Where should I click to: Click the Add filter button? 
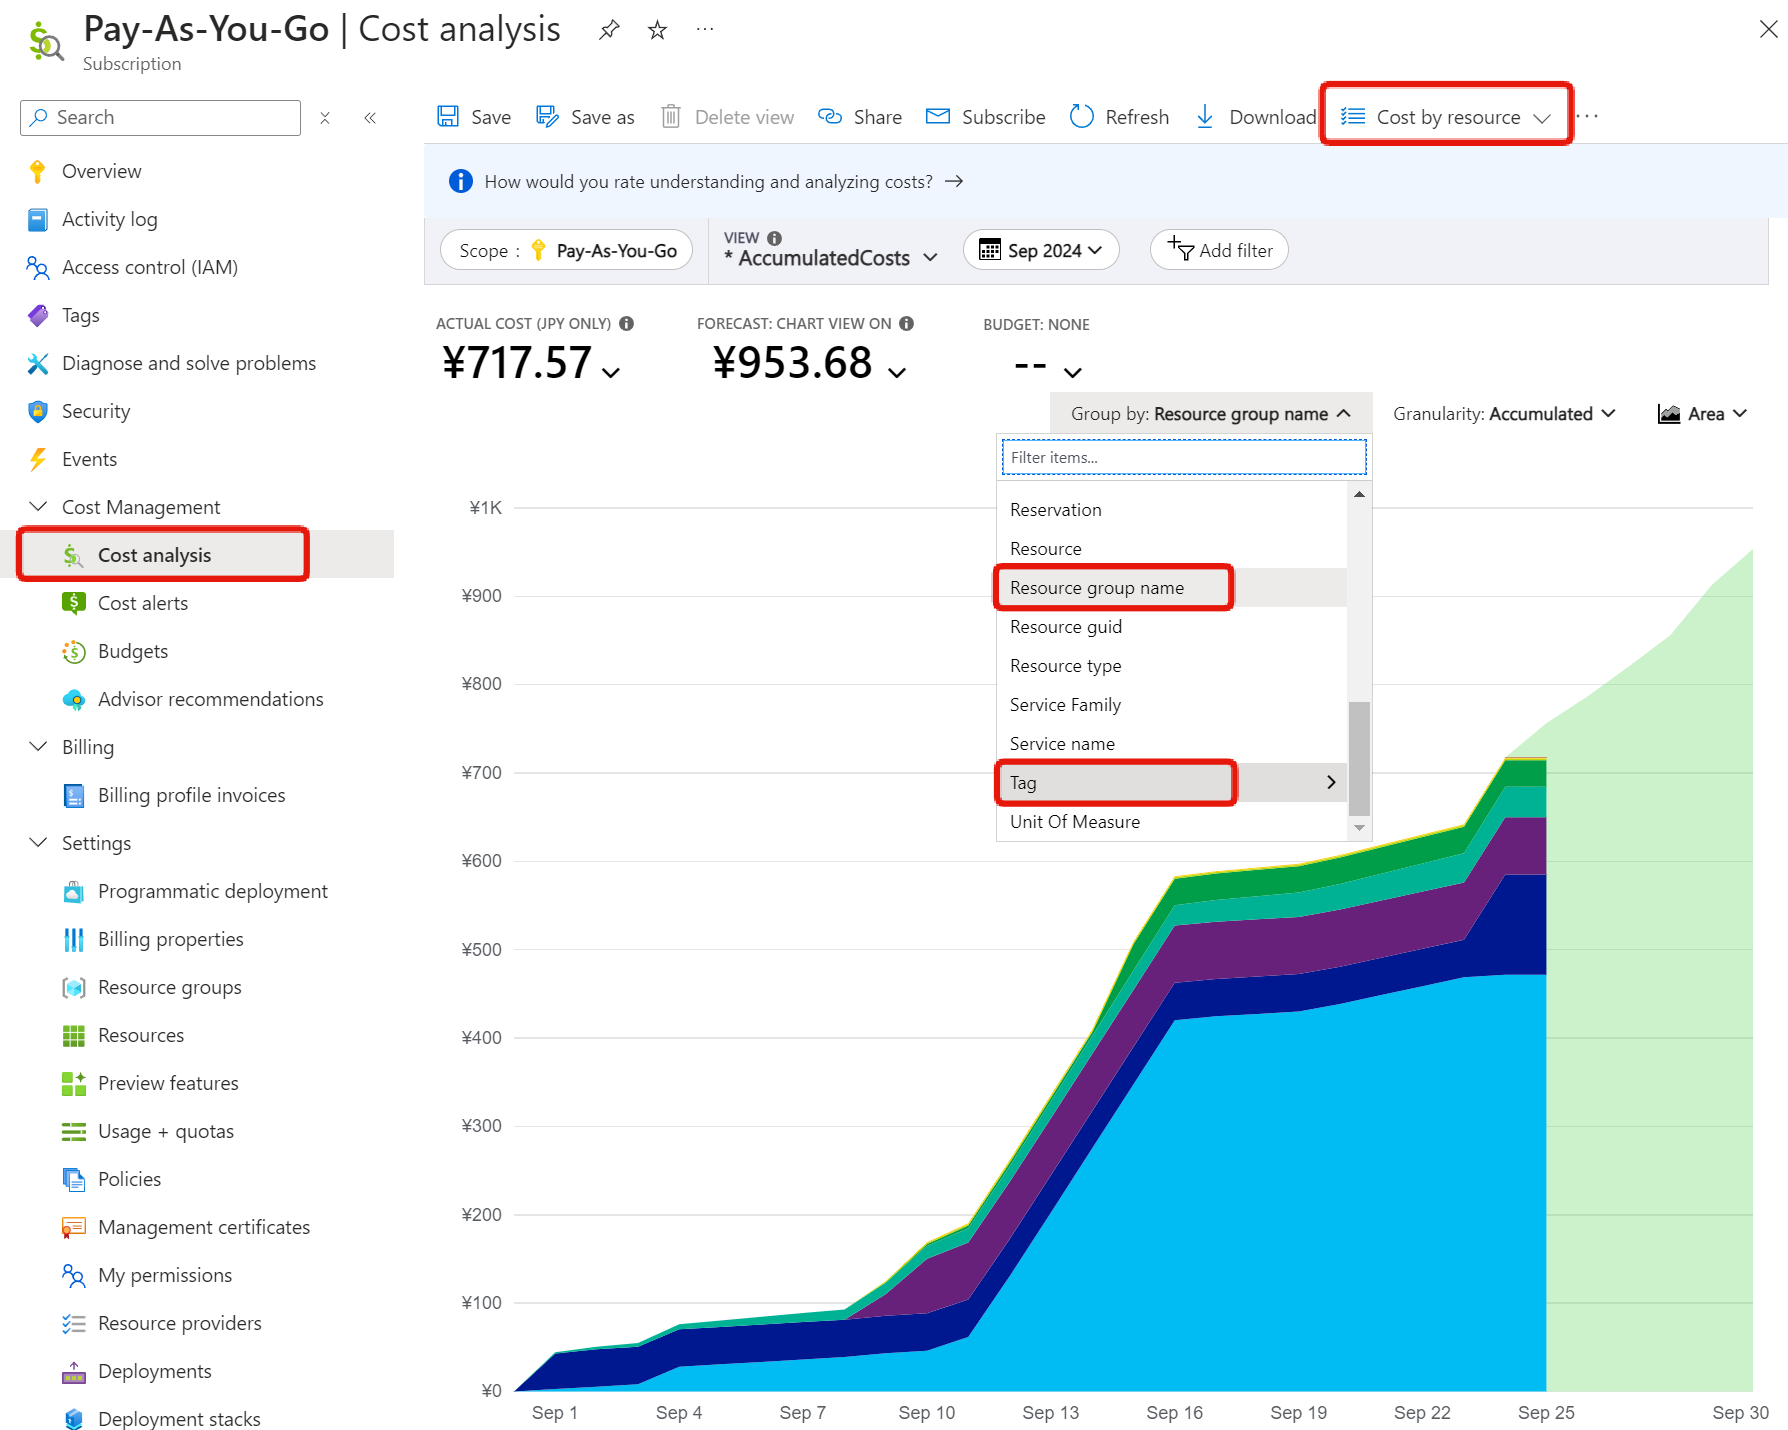(1219, 250)
